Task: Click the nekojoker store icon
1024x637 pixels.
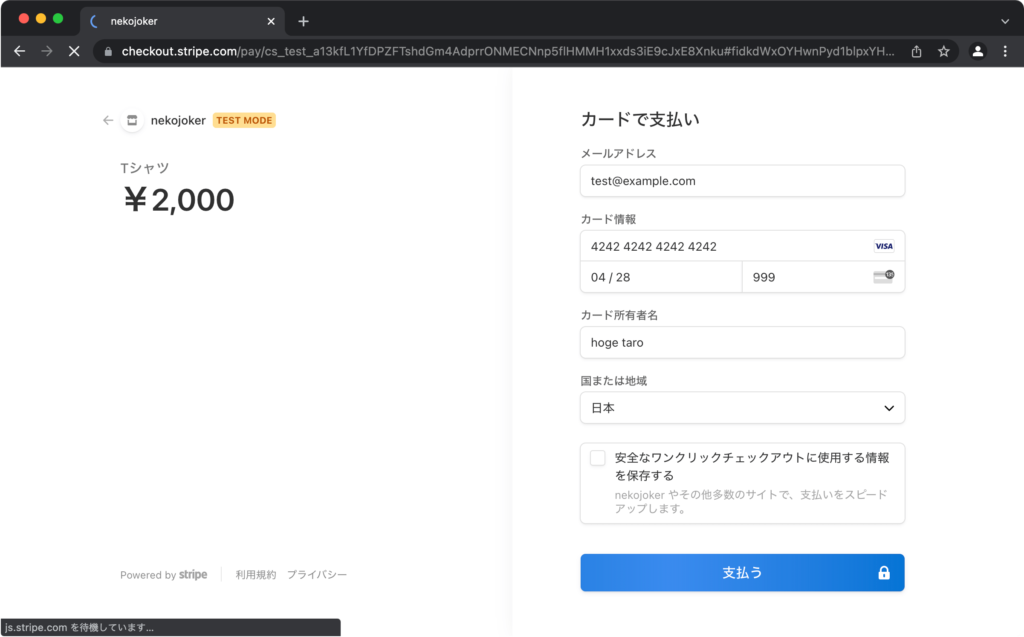Action: [132, 120]
